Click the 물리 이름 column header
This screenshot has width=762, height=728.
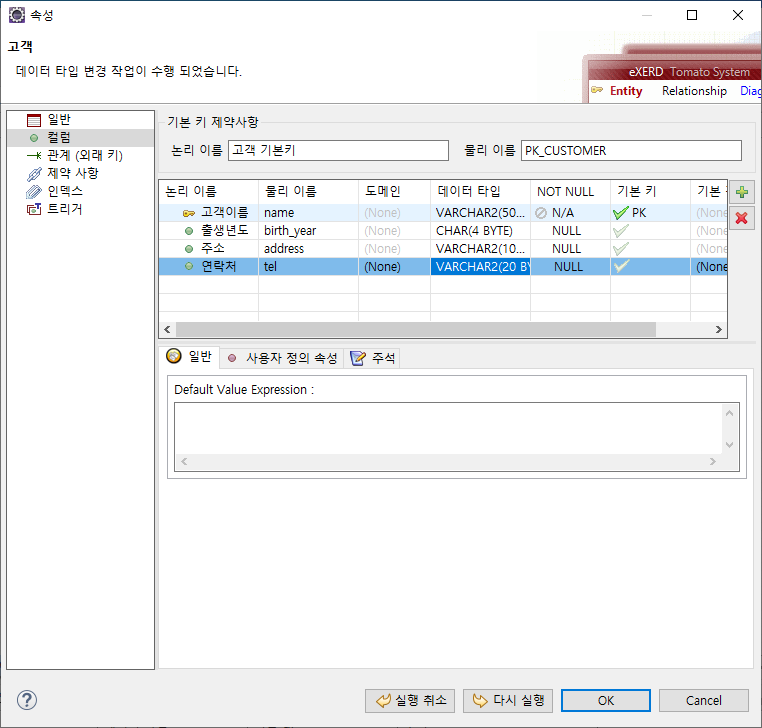click(x=308, y=191)
